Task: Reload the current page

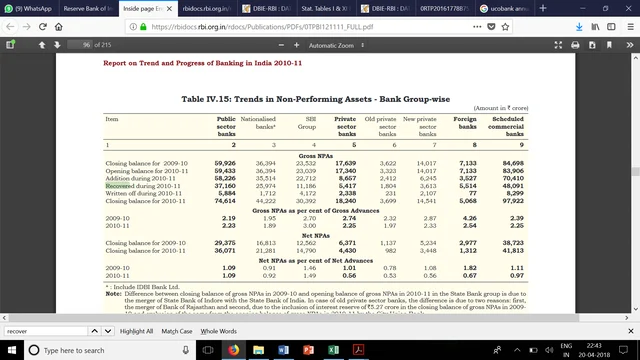Action: [x=43, y=27]
